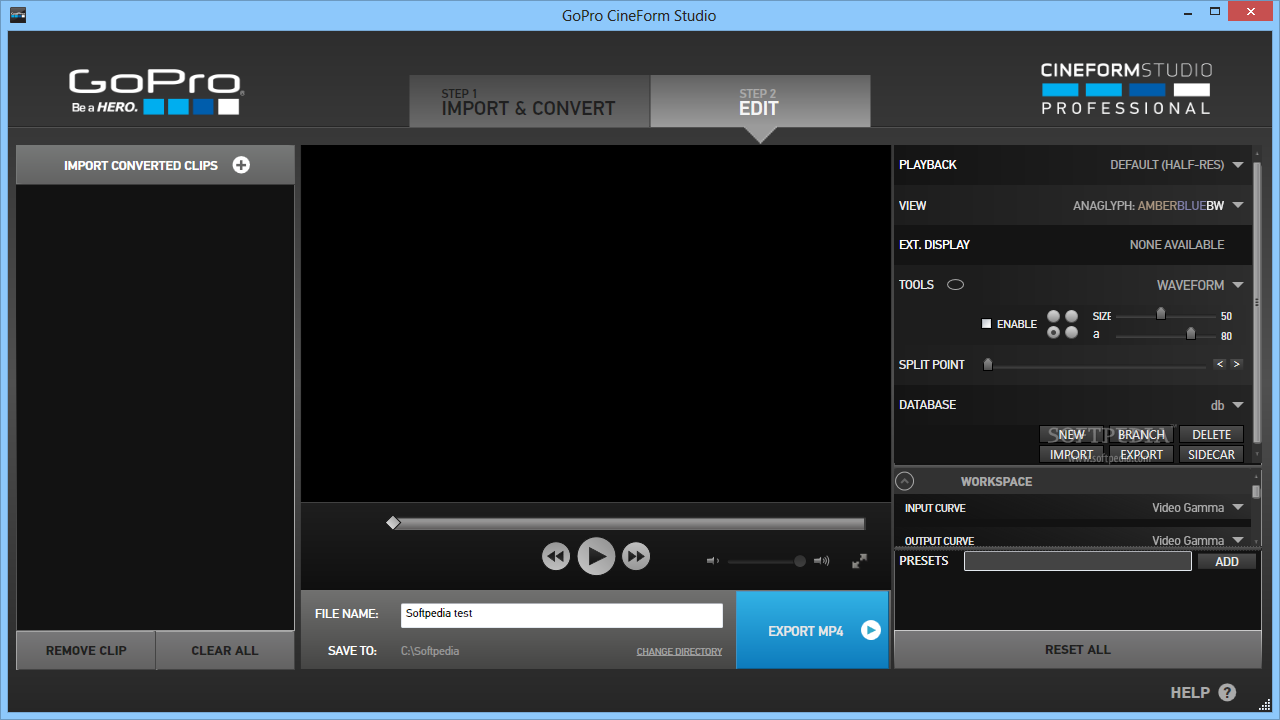Click the database NEW button

[x=1072, y=434]
